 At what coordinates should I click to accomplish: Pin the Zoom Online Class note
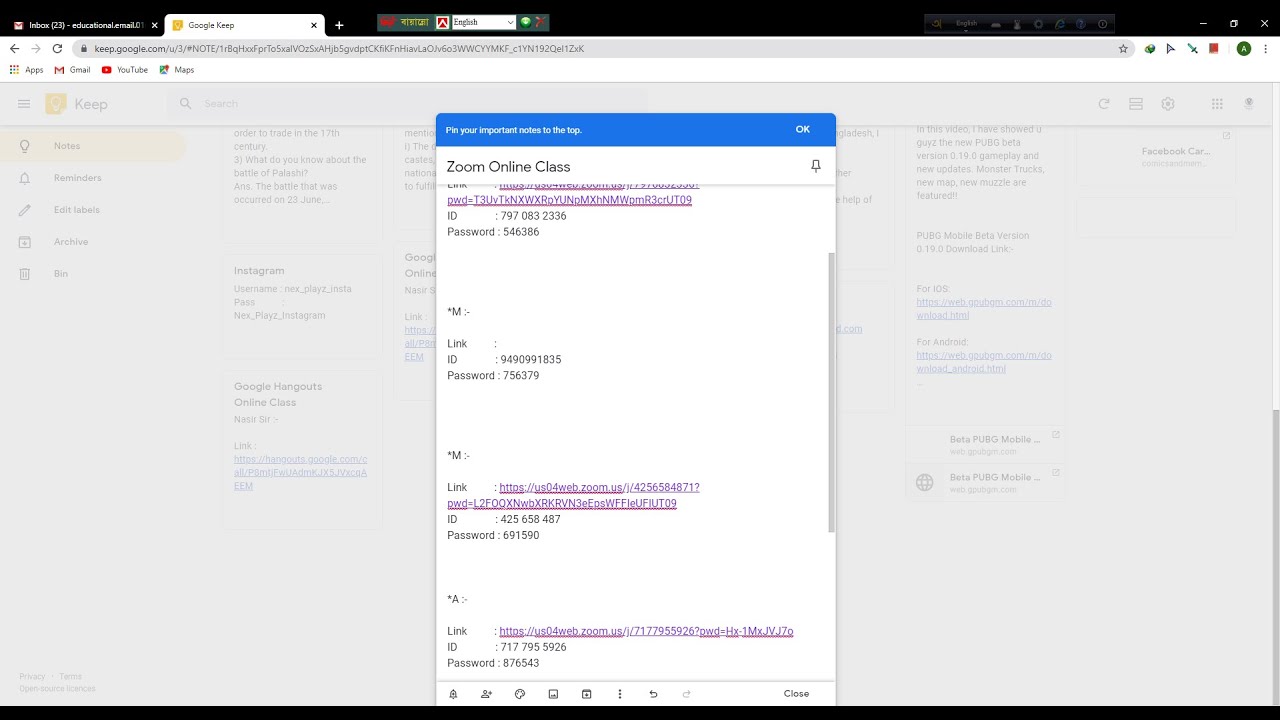815,166
